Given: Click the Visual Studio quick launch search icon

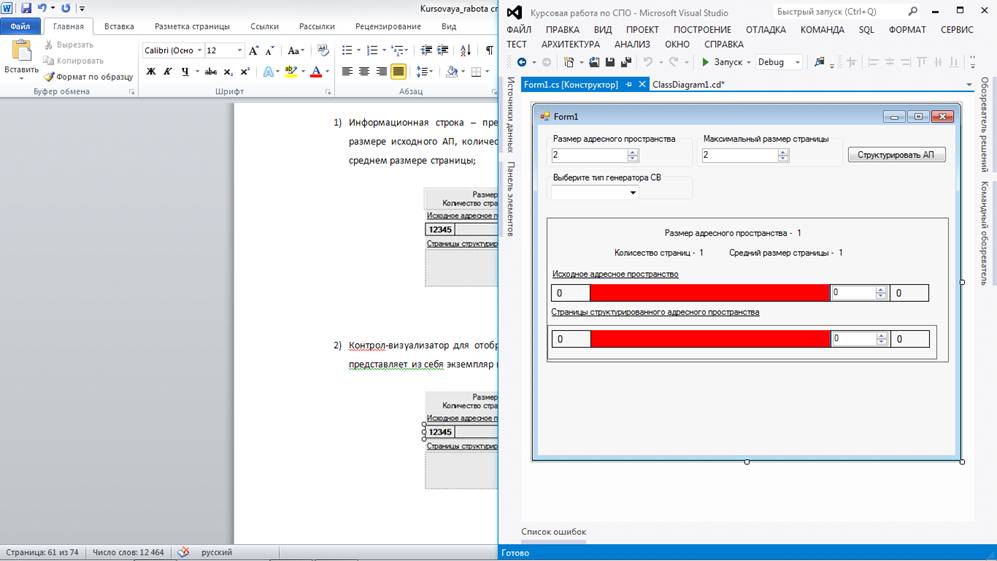Looking at the screenshot, I should point(913,11).
